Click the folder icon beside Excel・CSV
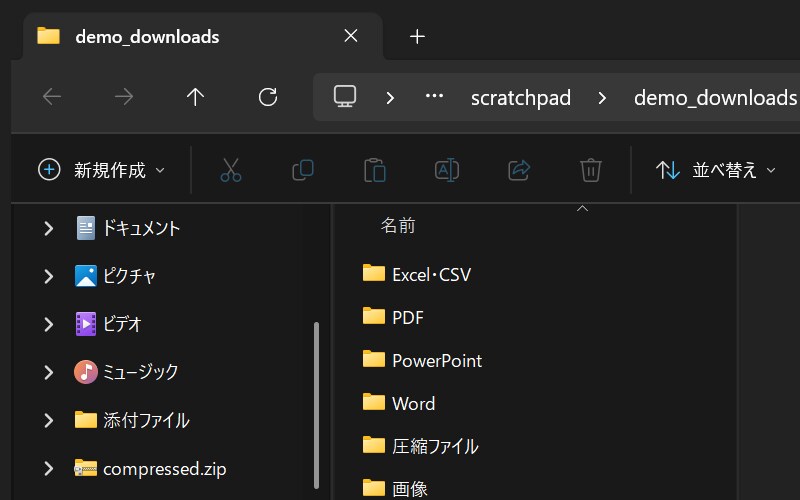Image resolution: width=800 pixels, height=500 pixels. coord(374,273)
